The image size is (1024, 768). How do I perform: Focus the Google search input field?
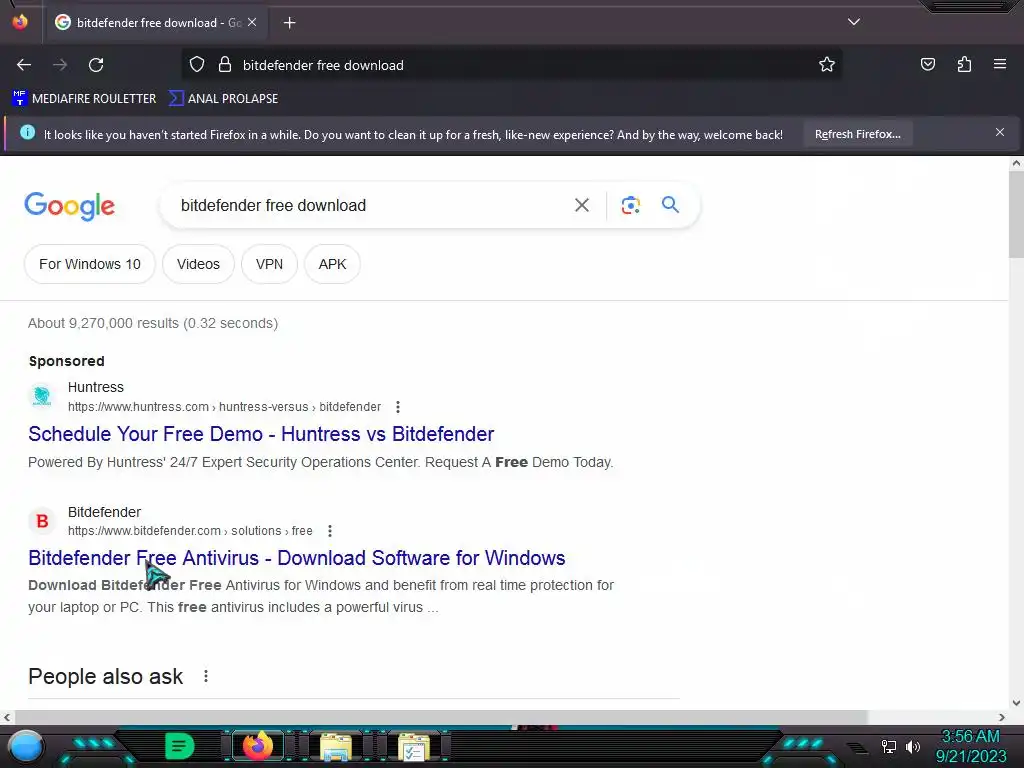coord(366,205)
